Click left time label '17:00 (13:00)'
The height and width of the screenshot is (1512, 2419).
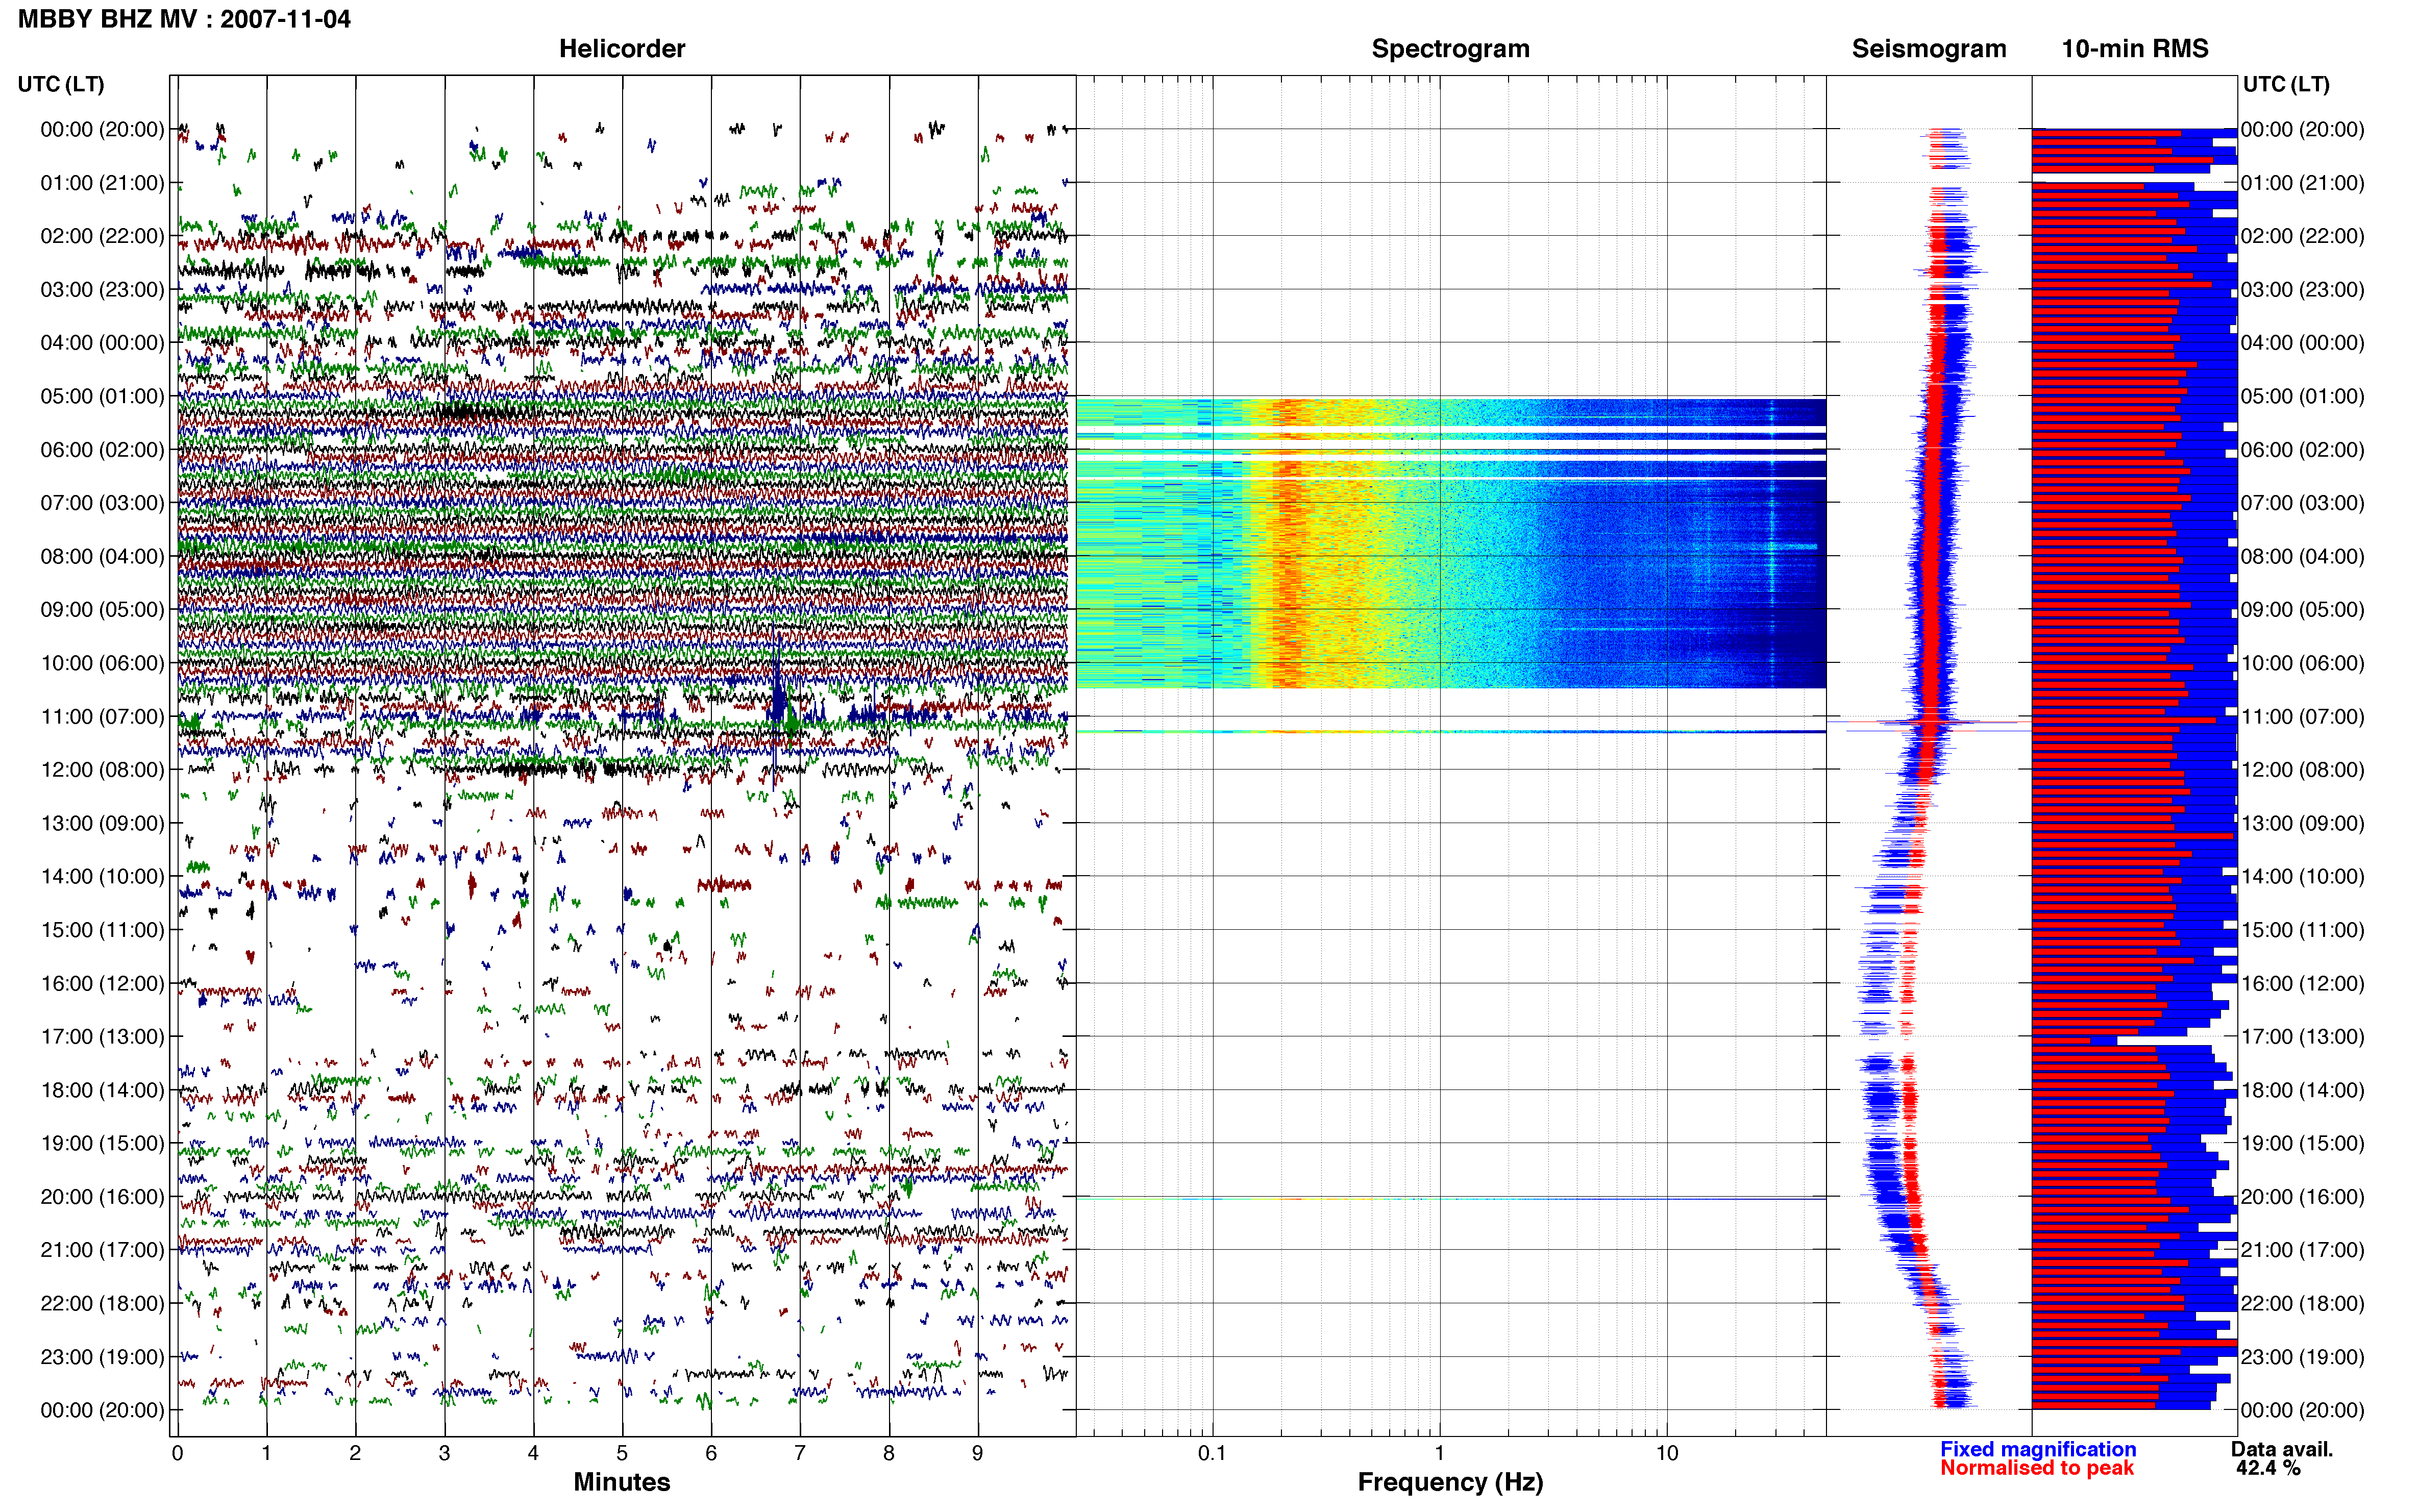[102, 1037]
